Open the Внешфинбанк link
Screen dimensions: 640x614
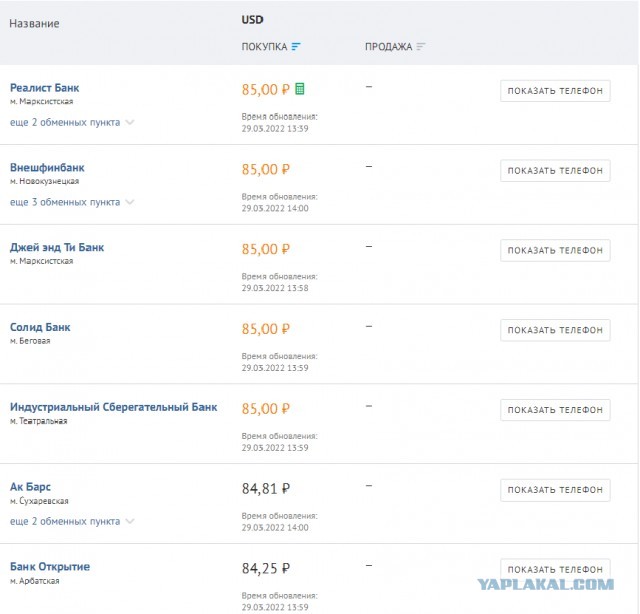click(x=47, y=167)
